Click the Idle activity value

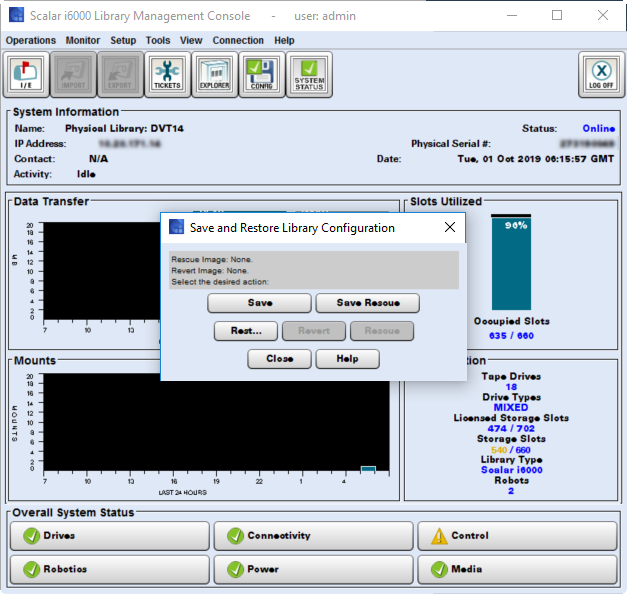click(86, 174)
